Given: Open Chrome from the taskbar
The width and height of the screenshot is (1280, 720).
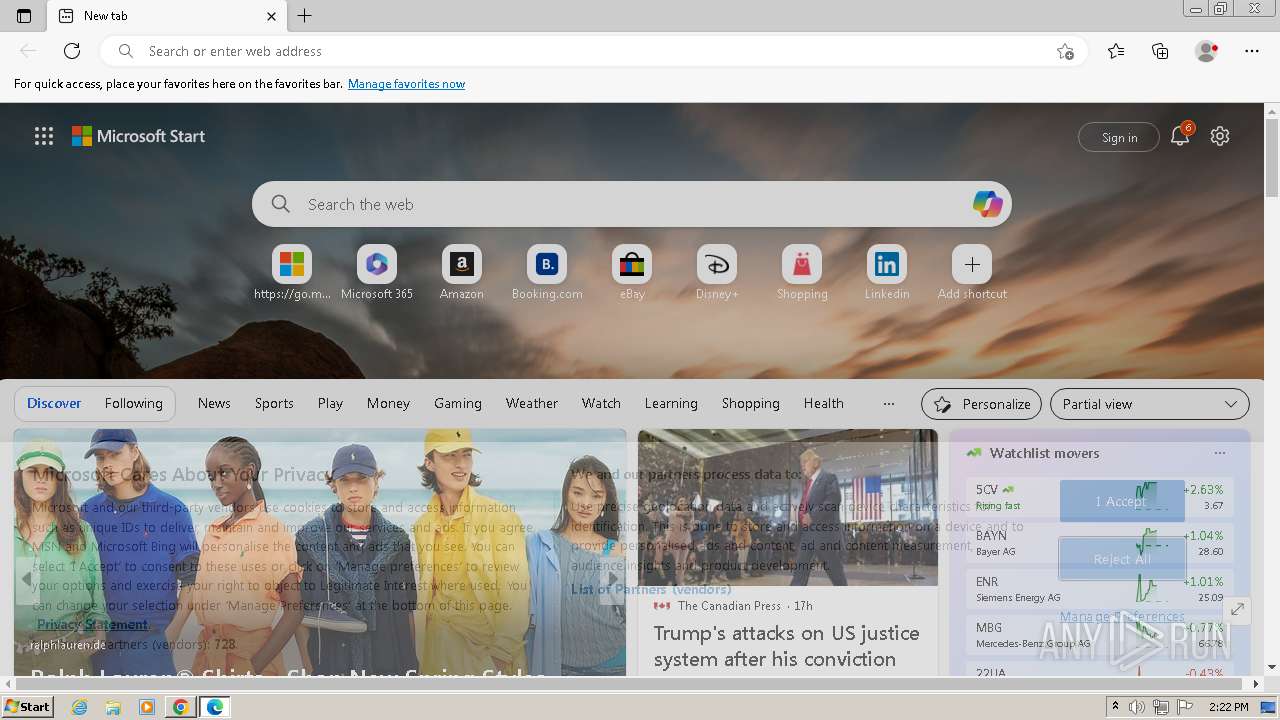Looking at the screenshot, I should click(x=180, y=707).
